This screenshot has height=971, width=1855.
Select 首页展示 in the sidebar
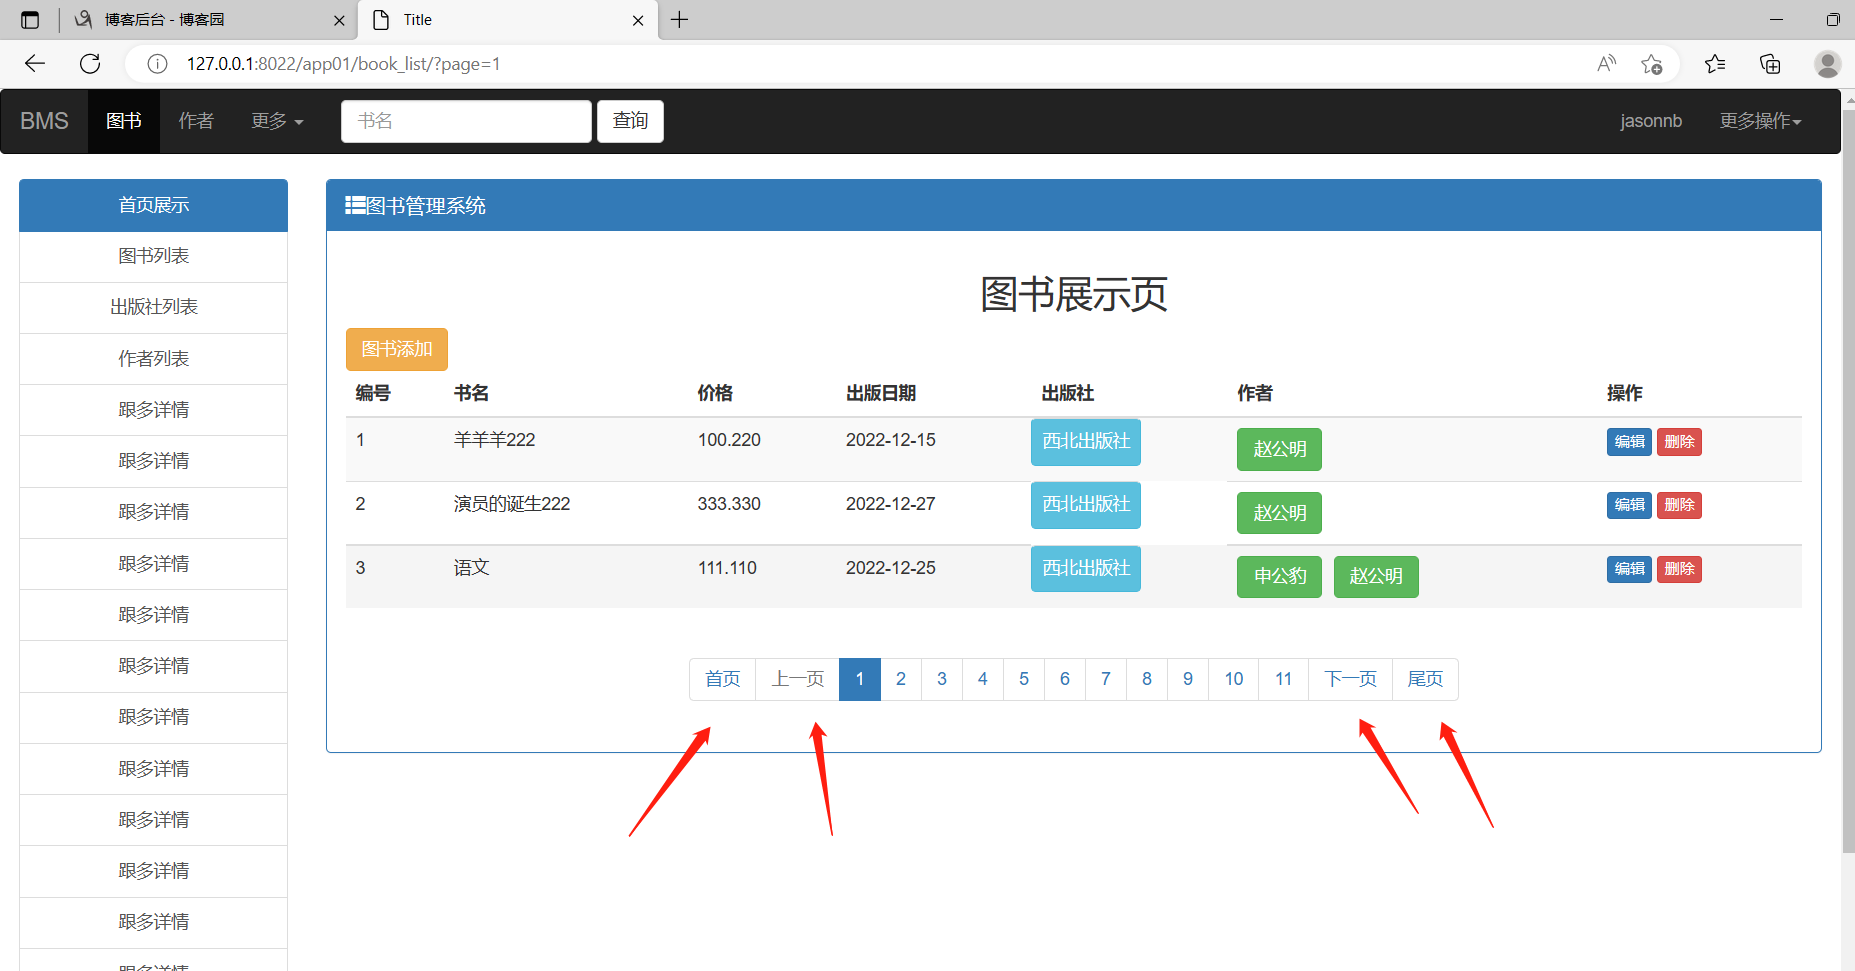coord(153,205)
